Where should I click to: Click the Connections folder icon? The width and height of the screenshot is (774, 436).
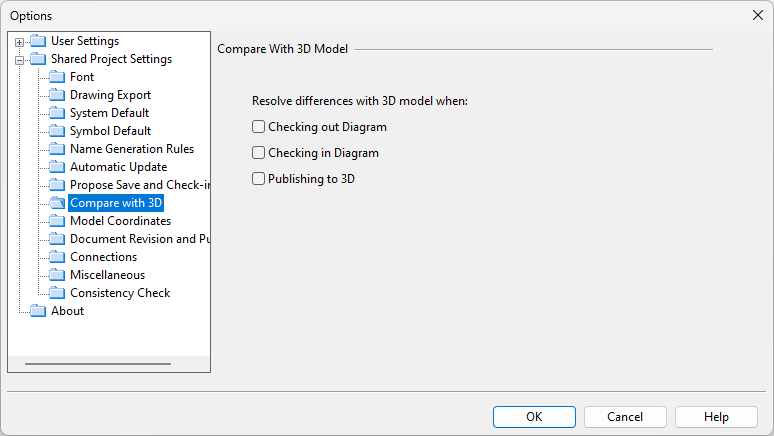57,257
